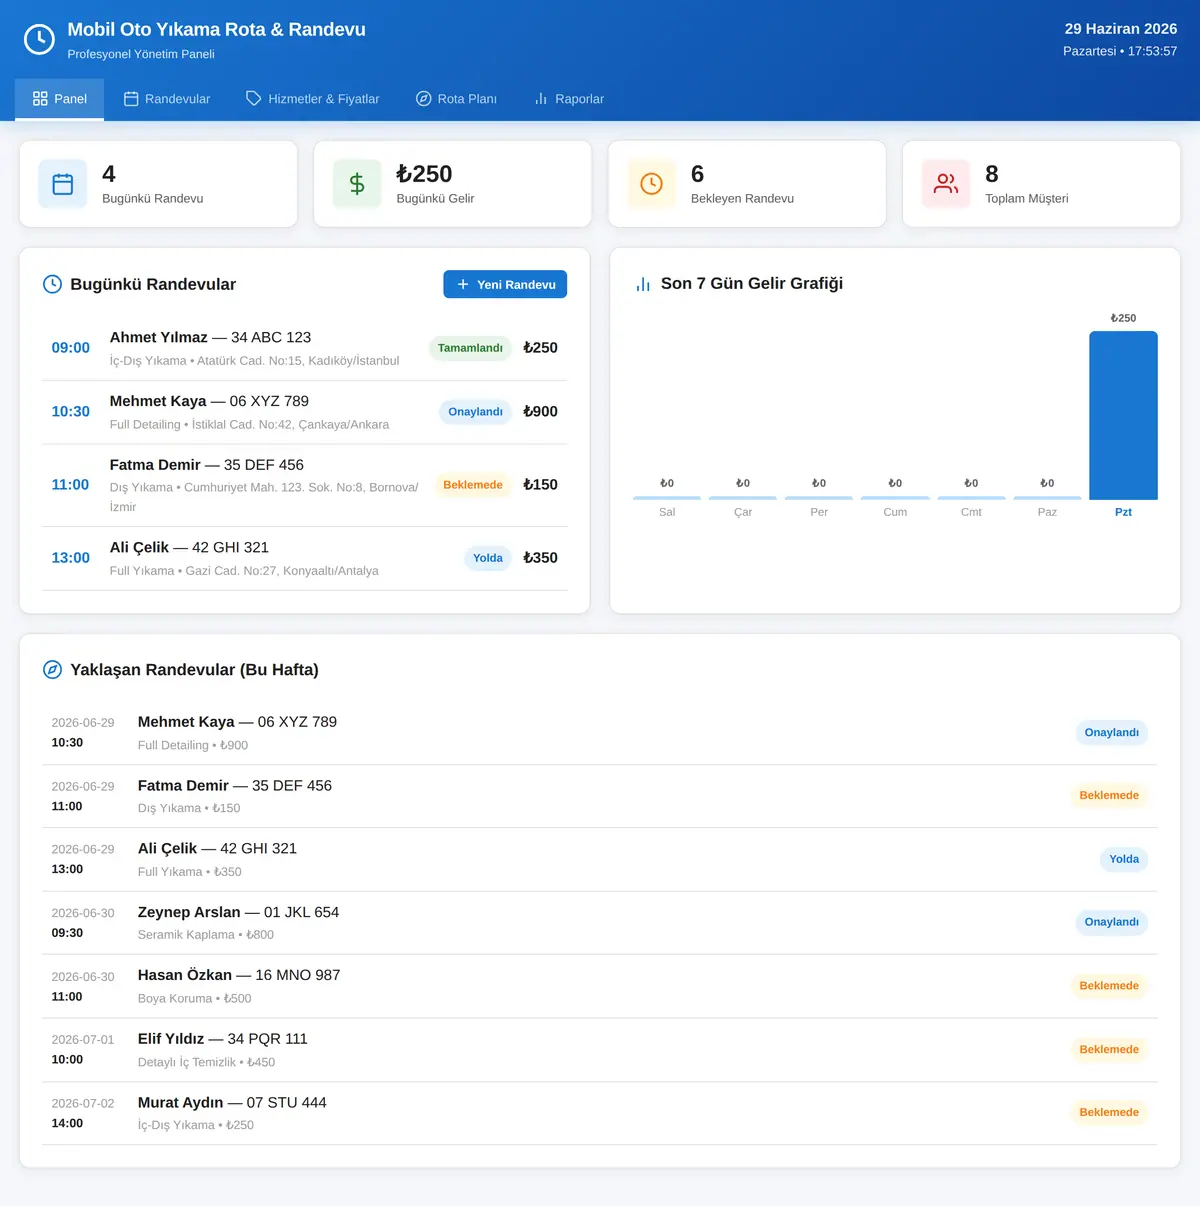Click Yolda badge in upcoming Ali Çelik row
1200x1206 pixels.
[x=1124, y=859]
